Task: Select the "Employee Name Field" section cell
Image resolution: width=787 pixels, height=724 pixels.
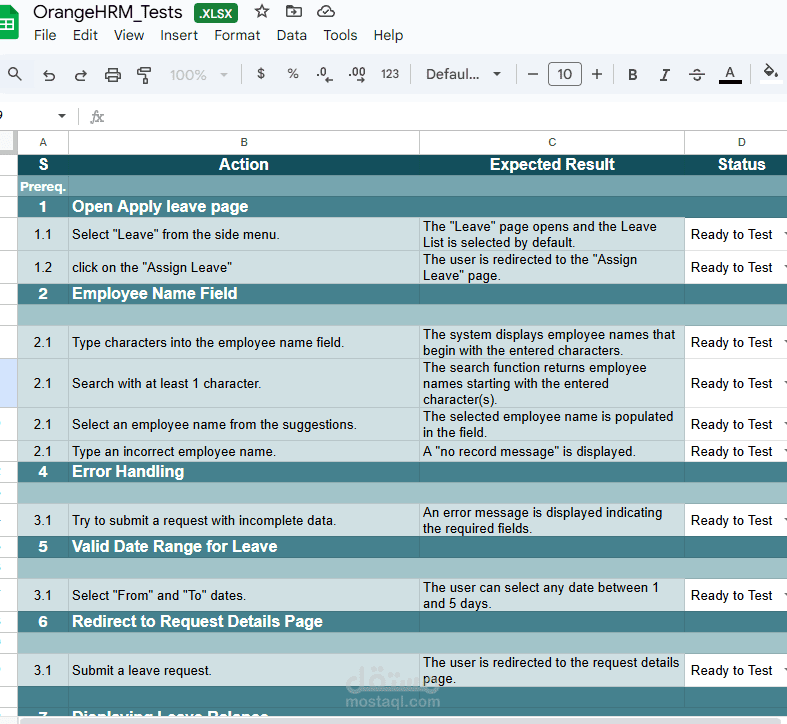Action: [x=244, y=293]
